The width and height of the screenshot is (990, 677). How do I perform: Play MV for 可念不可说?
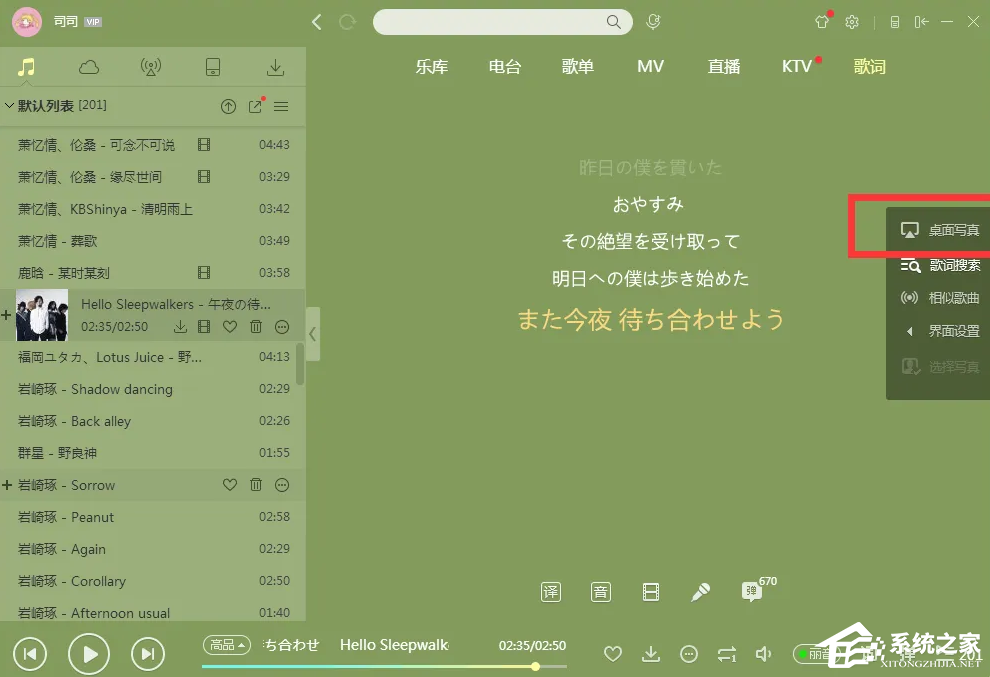point(204,145)
